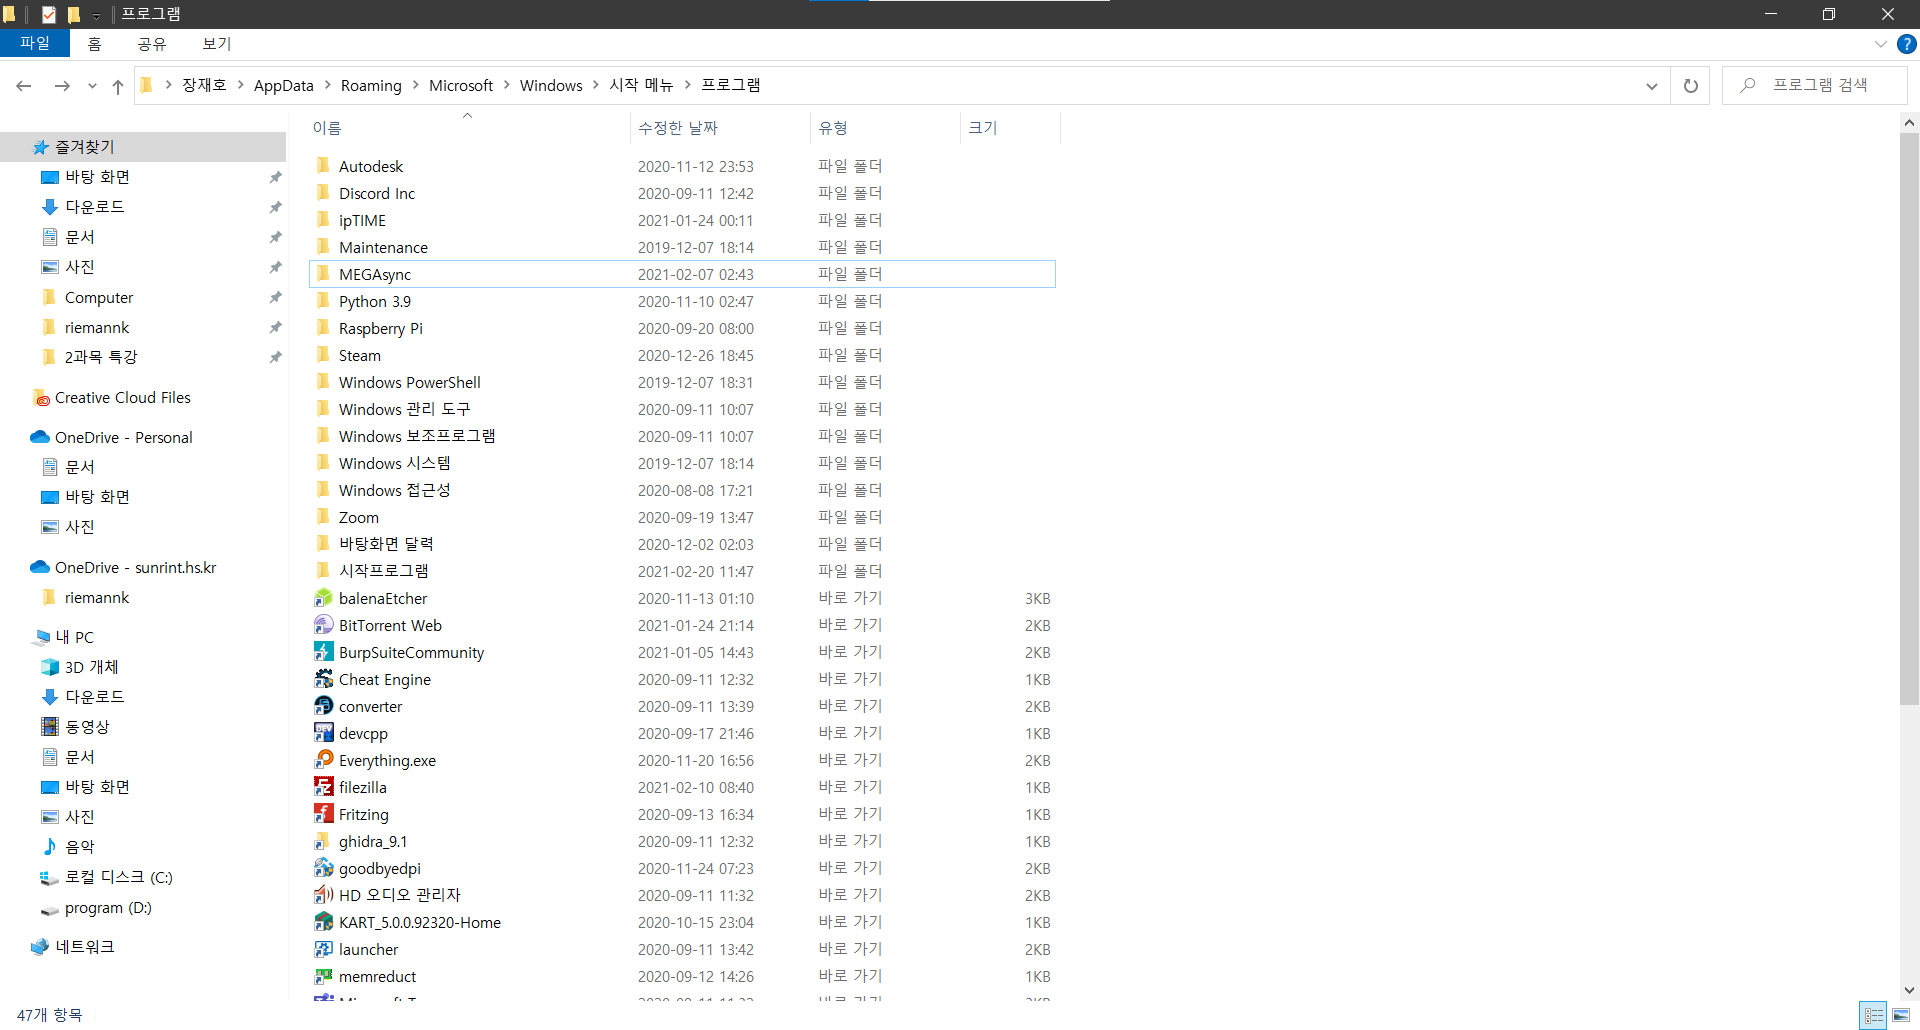Screen dimensions: 1920x1030
Task: Switch to large icons view layout
Action: tap(1901, 1015)
